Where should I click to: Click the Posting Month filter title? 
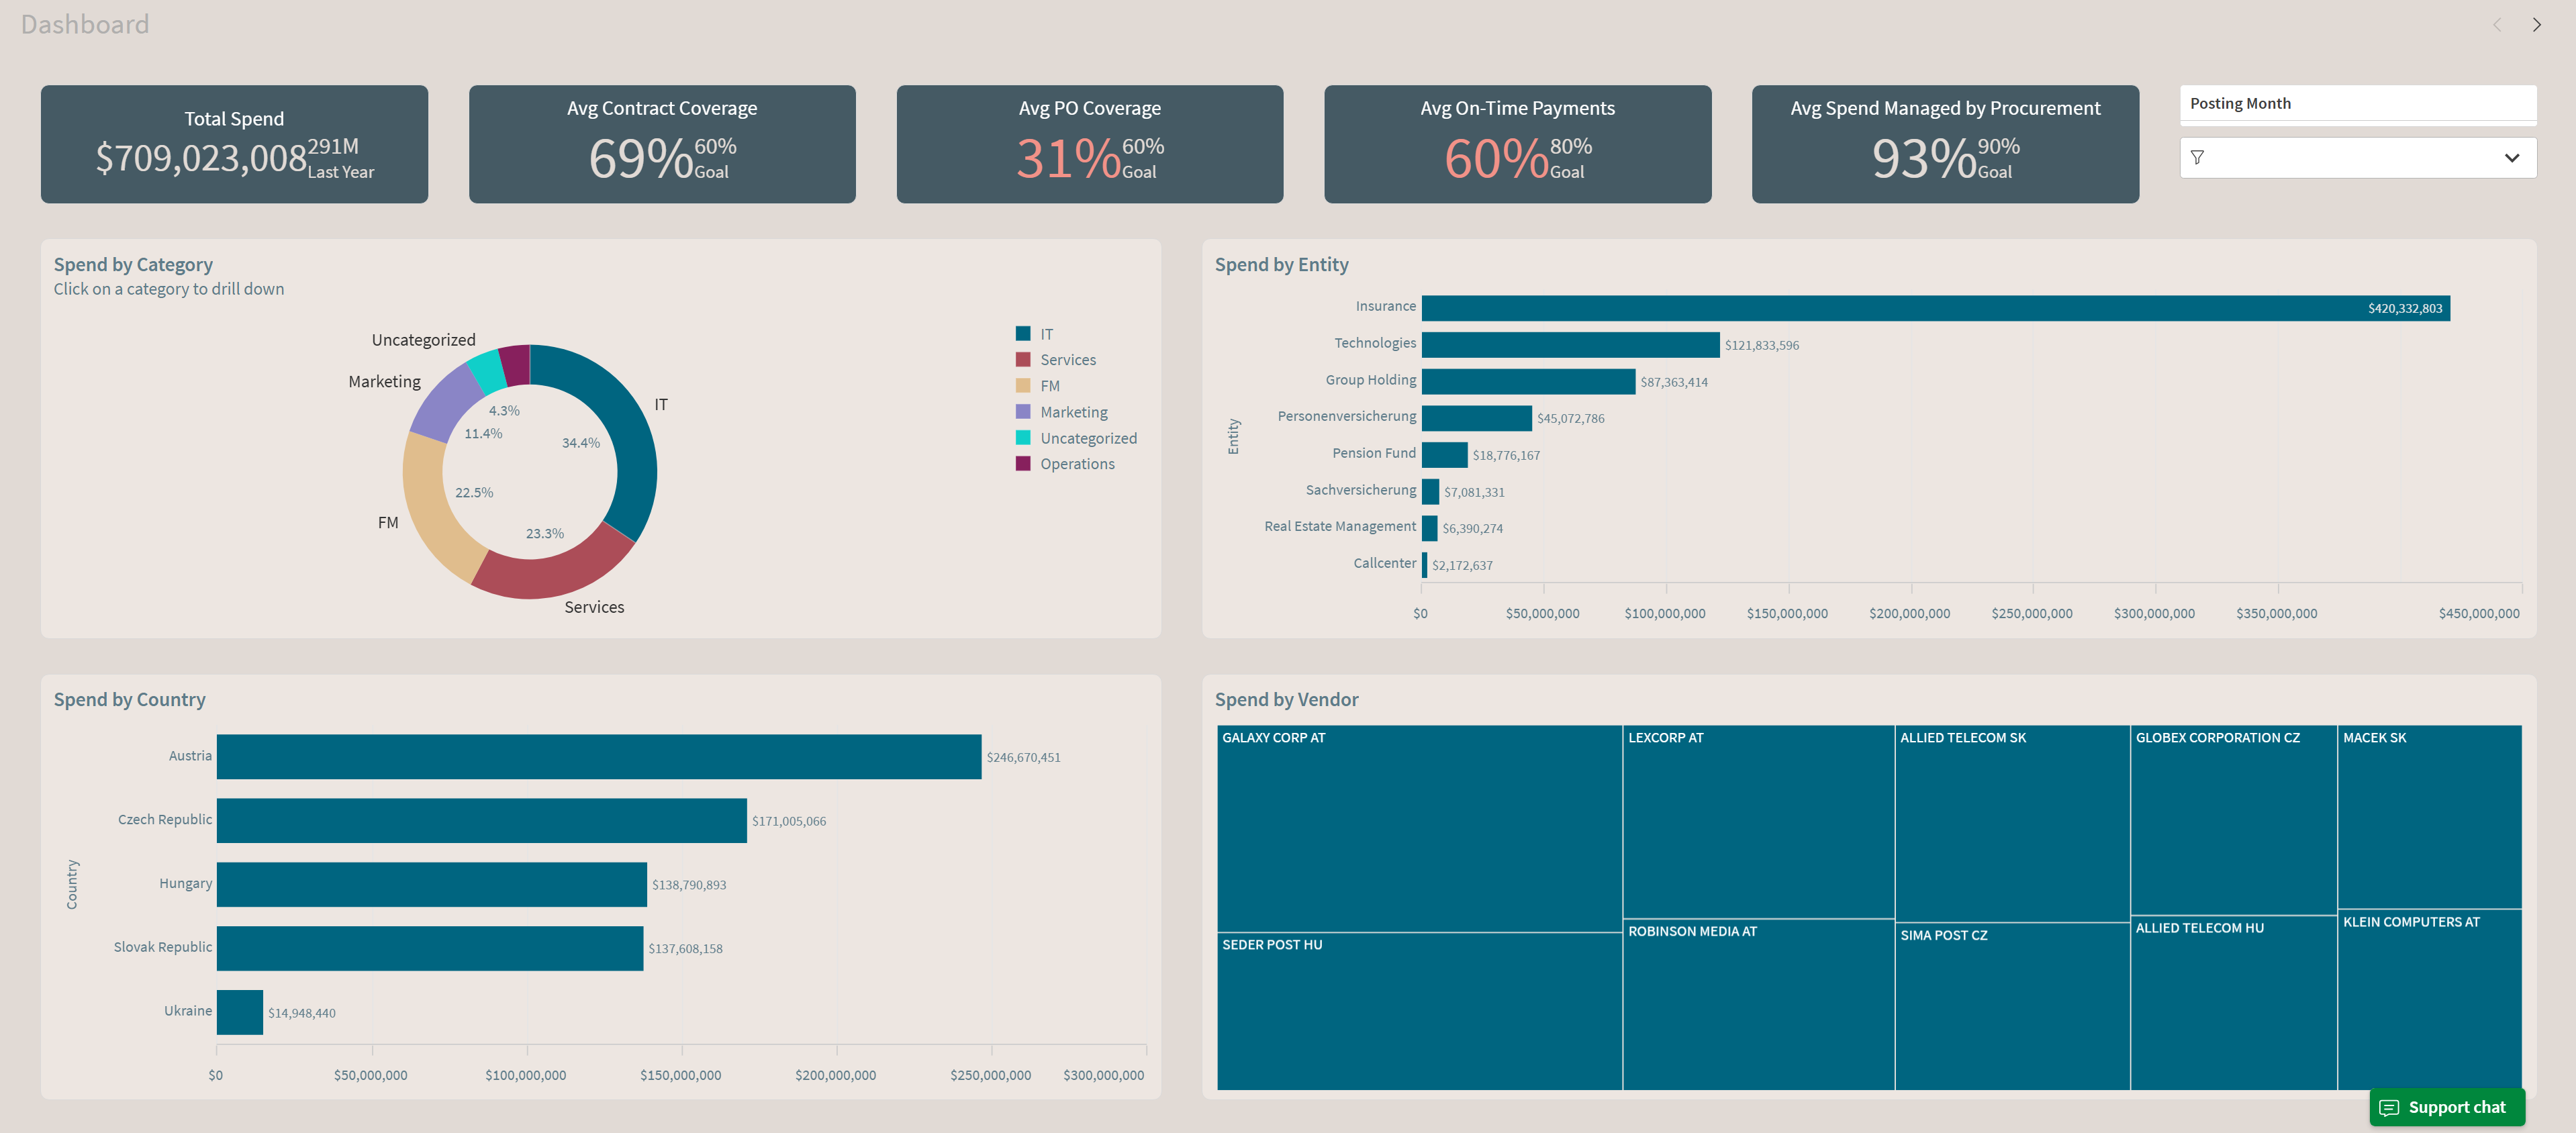tap(2240, 104)
